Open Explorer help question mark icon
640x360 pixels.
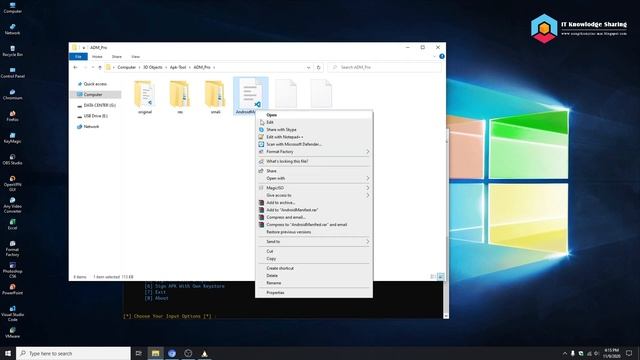[442, 56]
